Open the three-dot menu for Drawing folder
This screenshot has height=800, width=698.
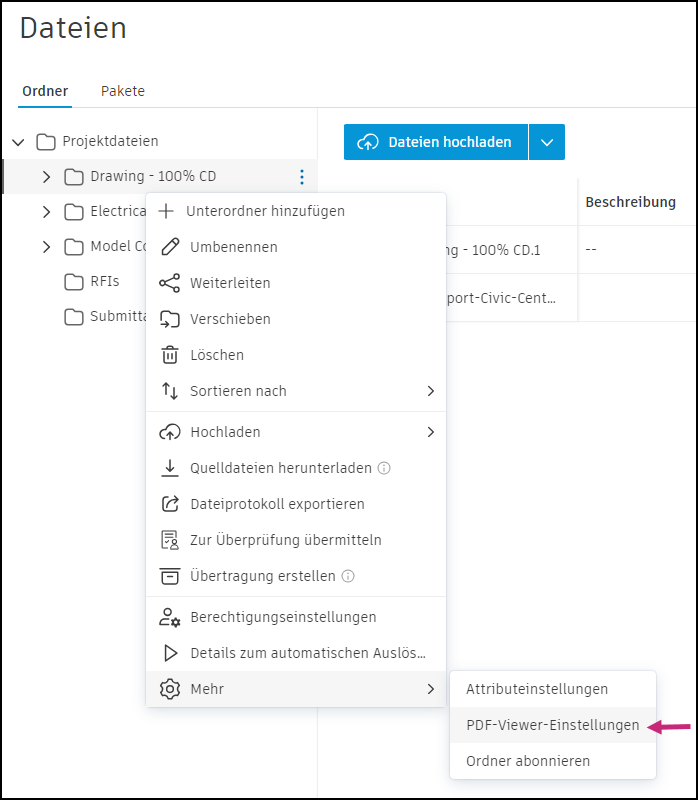click(x=301, y=177)
